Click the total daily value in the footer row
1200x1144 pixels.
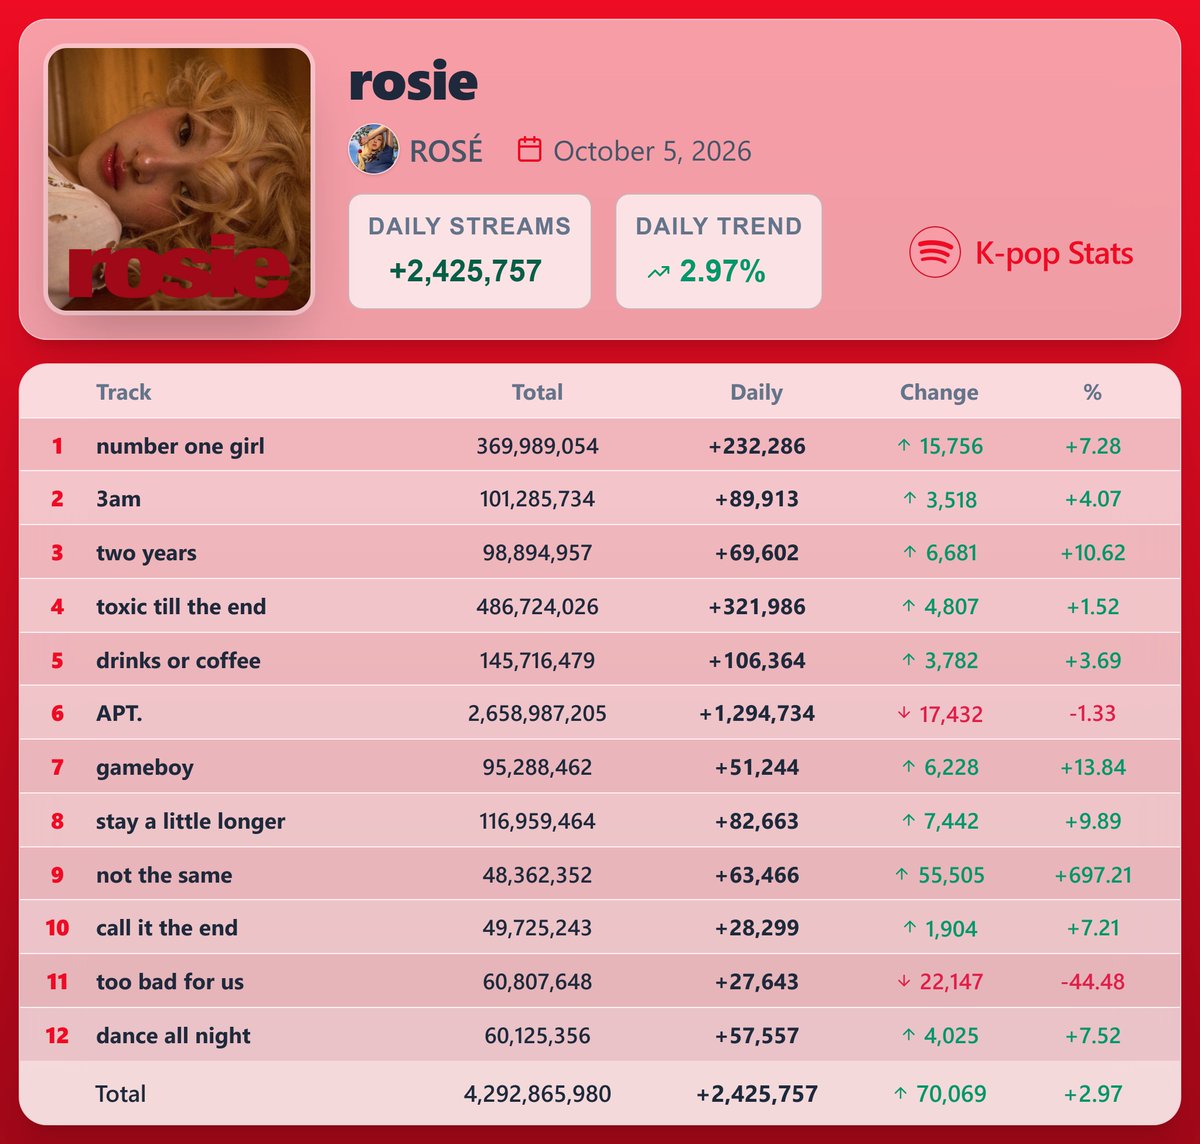click(757, 1094)
